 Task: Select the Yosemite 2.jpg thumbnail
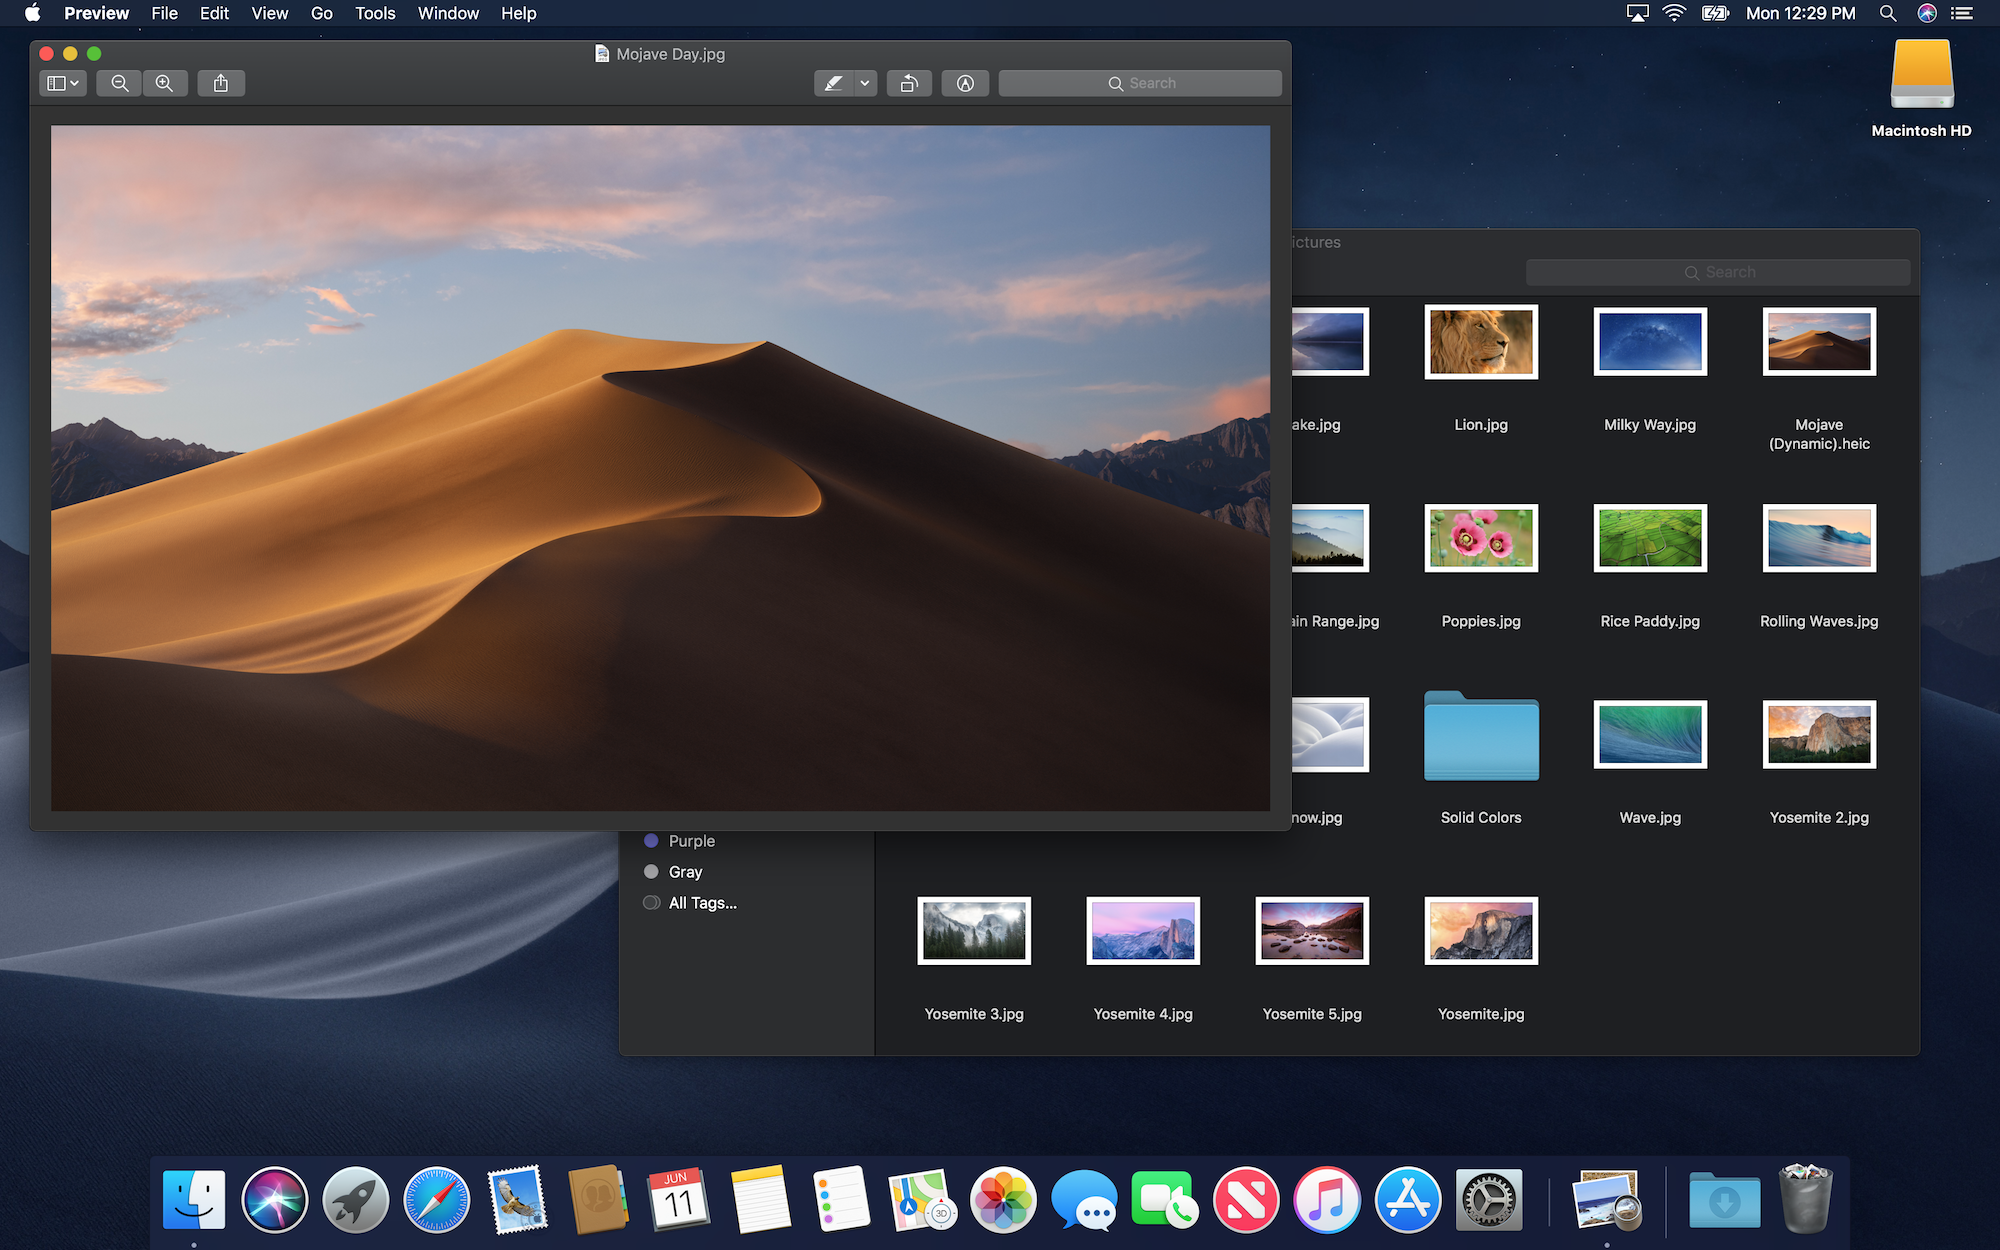[1819, 734]
